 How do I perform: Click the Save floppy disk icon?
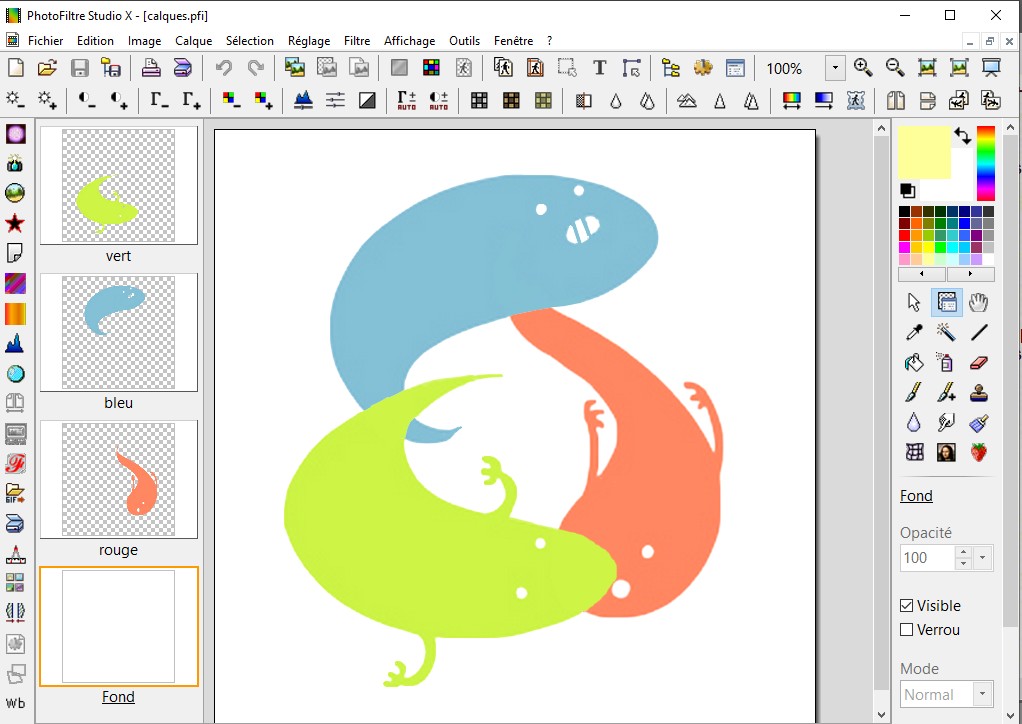pos(80,68)
